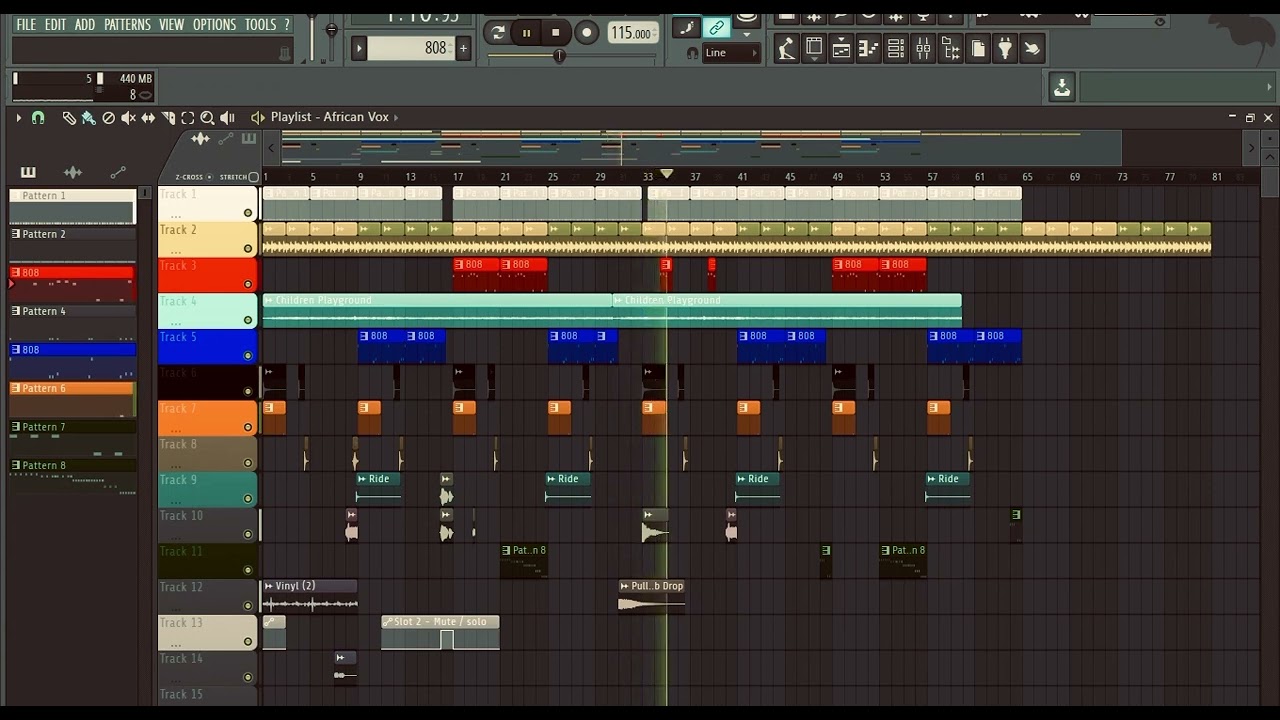
Task: Activate the Playback speaker tool
Action: (227, 118)
